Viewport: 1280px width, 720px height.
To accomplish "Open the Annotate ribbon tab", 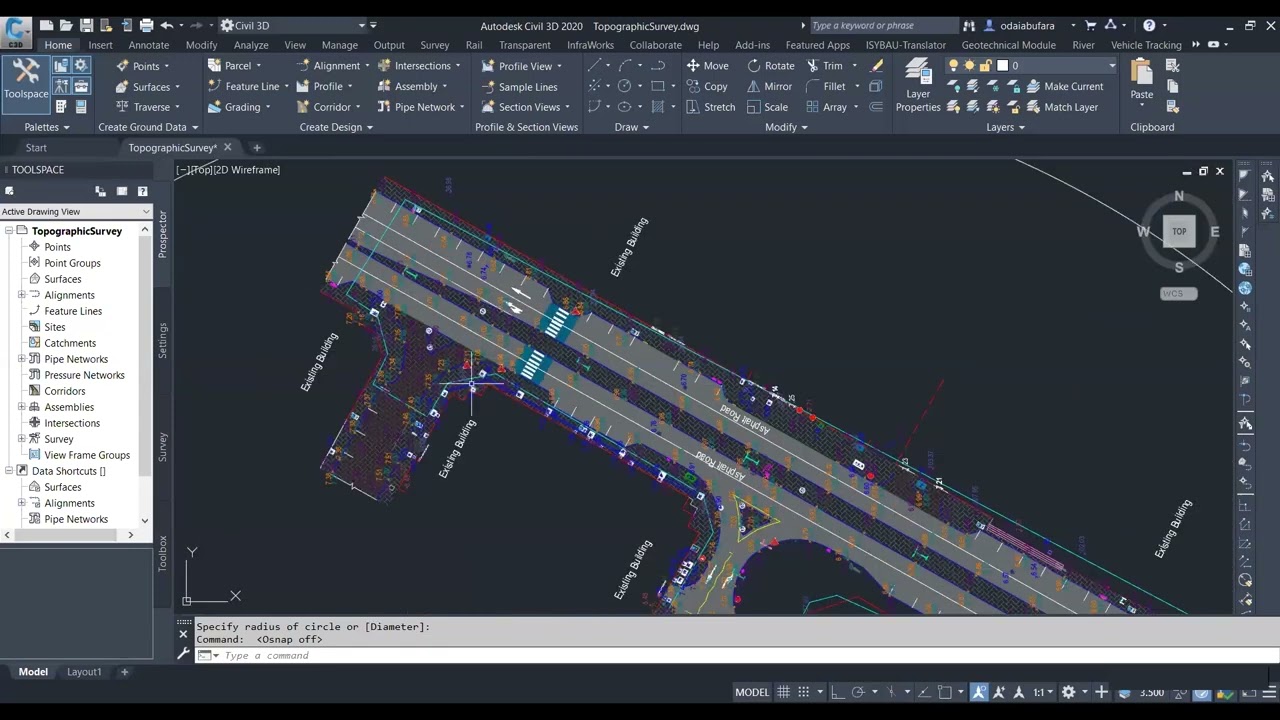I will [148, 45].
